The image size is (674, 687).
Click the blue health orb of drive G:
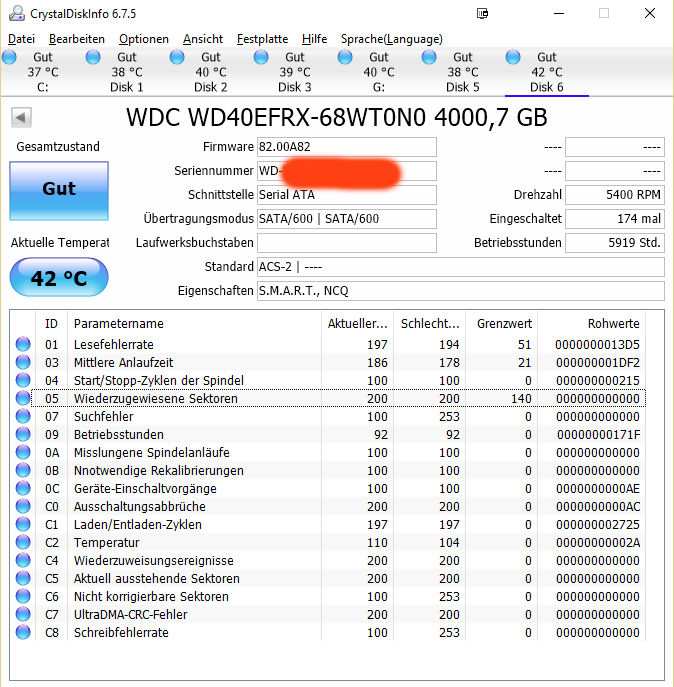pos(345,57)
